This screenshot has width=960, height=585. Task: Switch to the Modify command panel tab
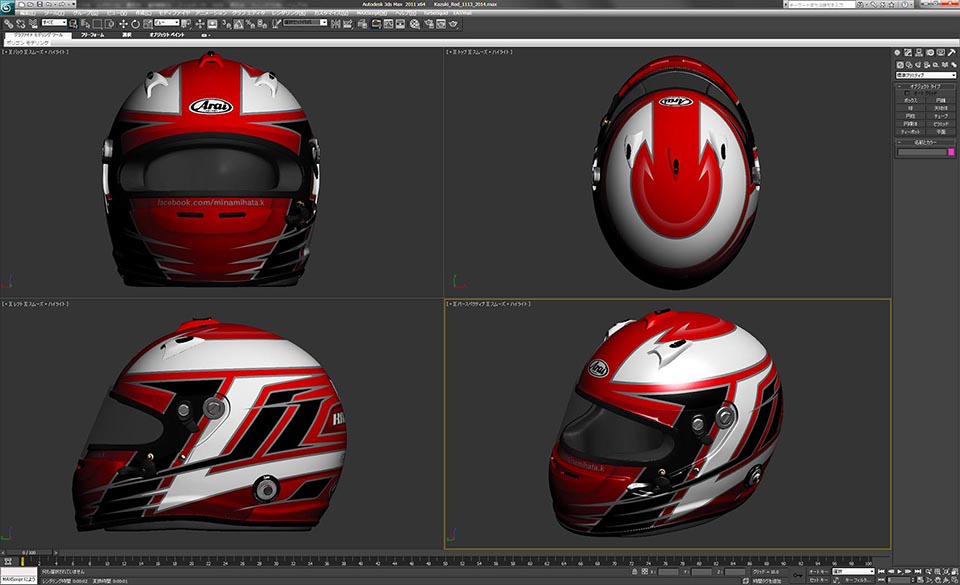coord(908,53)
